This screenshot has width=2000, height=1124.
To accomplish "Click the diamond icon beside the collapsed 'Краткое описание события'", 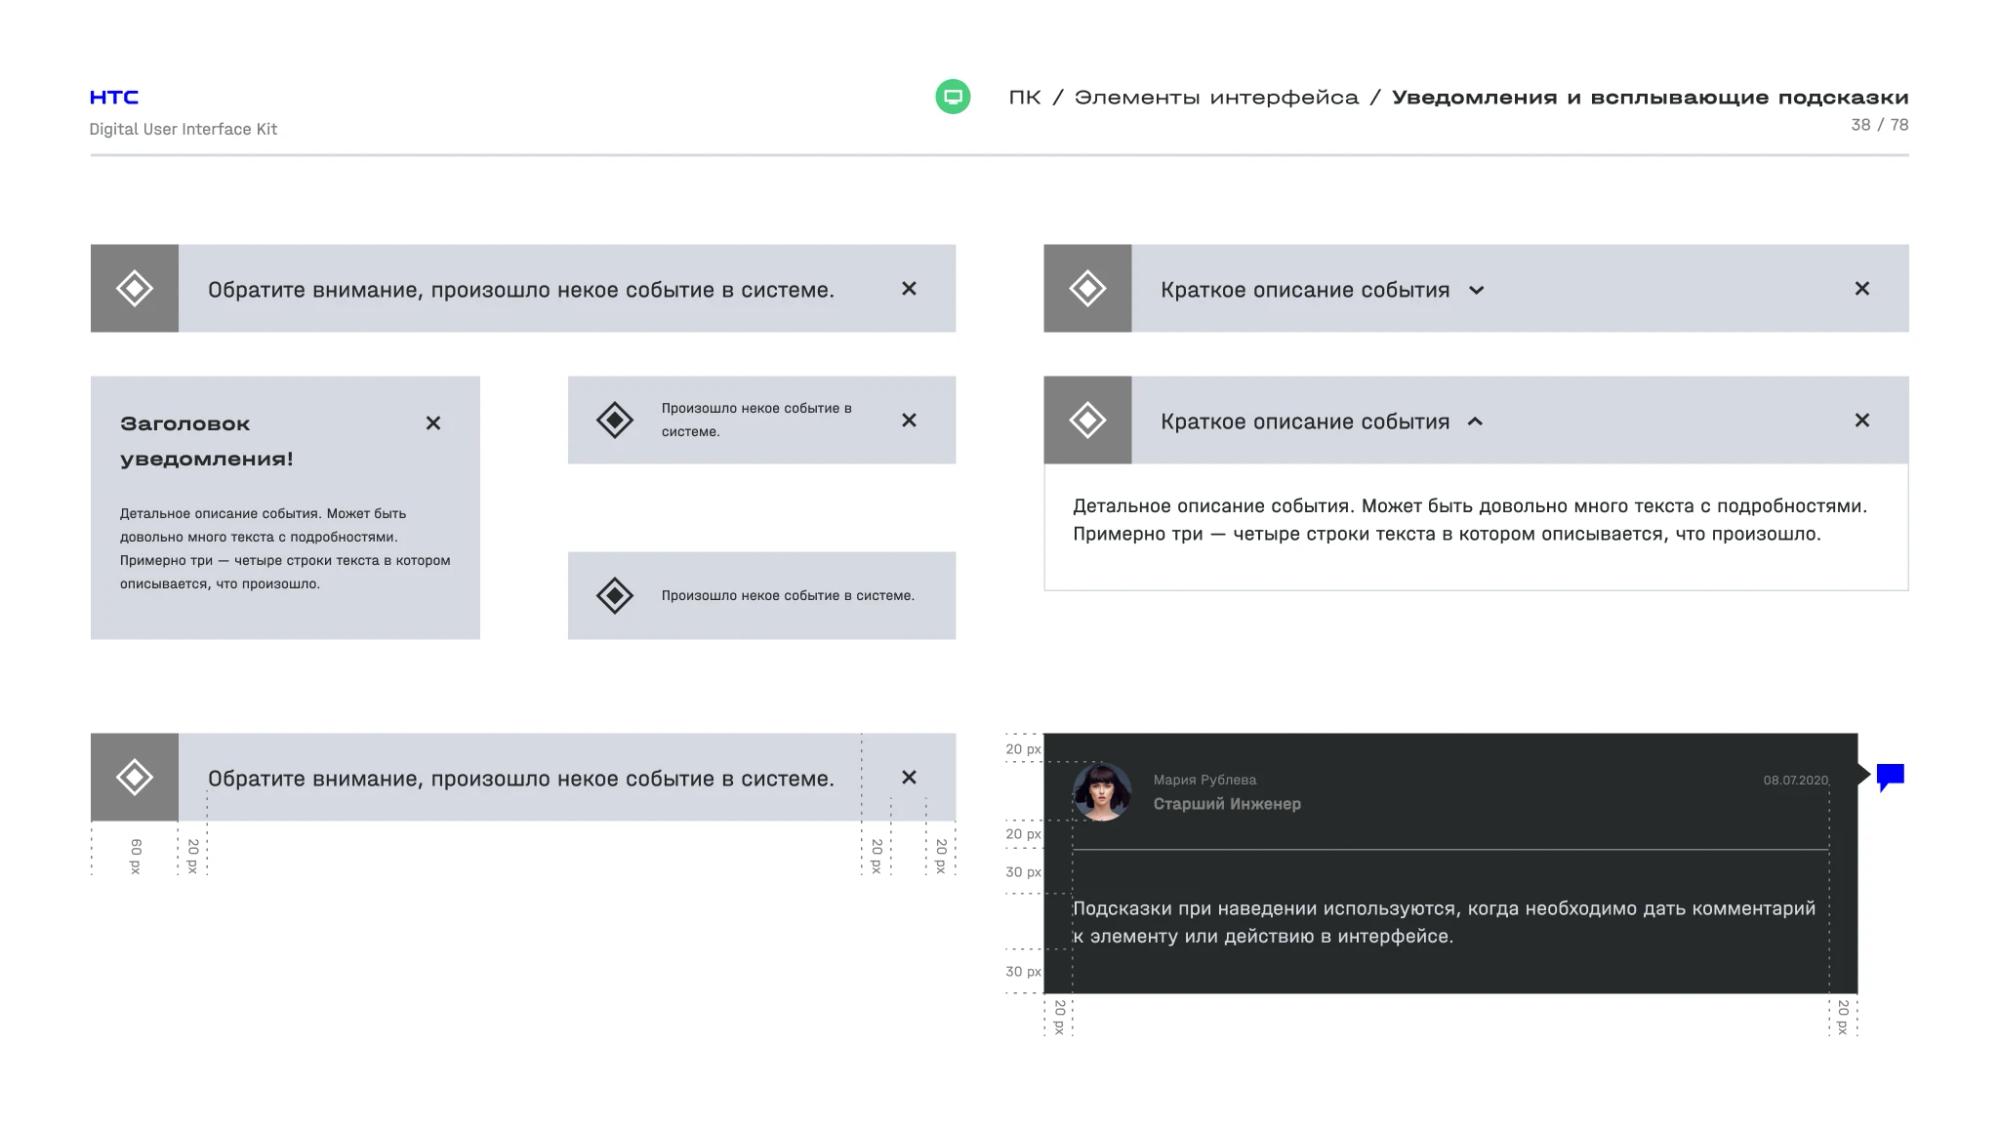I will click(x=1088, y=288).
